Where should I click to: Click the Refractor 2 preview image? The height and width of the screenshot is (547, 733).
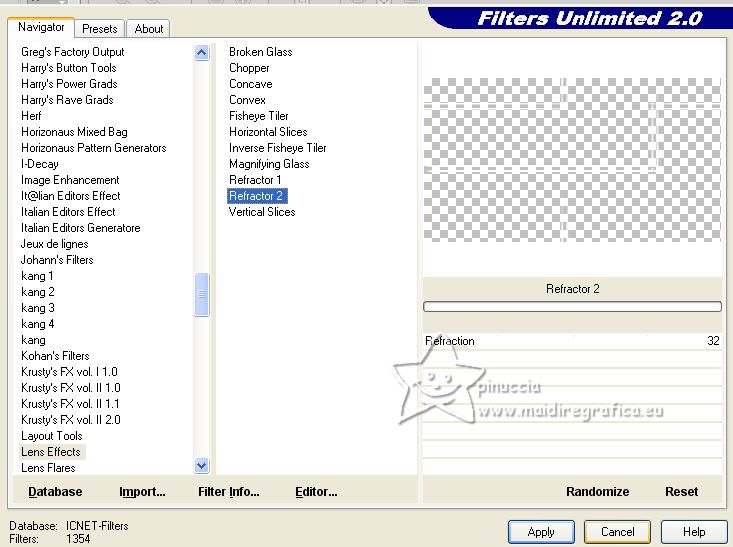572,160
